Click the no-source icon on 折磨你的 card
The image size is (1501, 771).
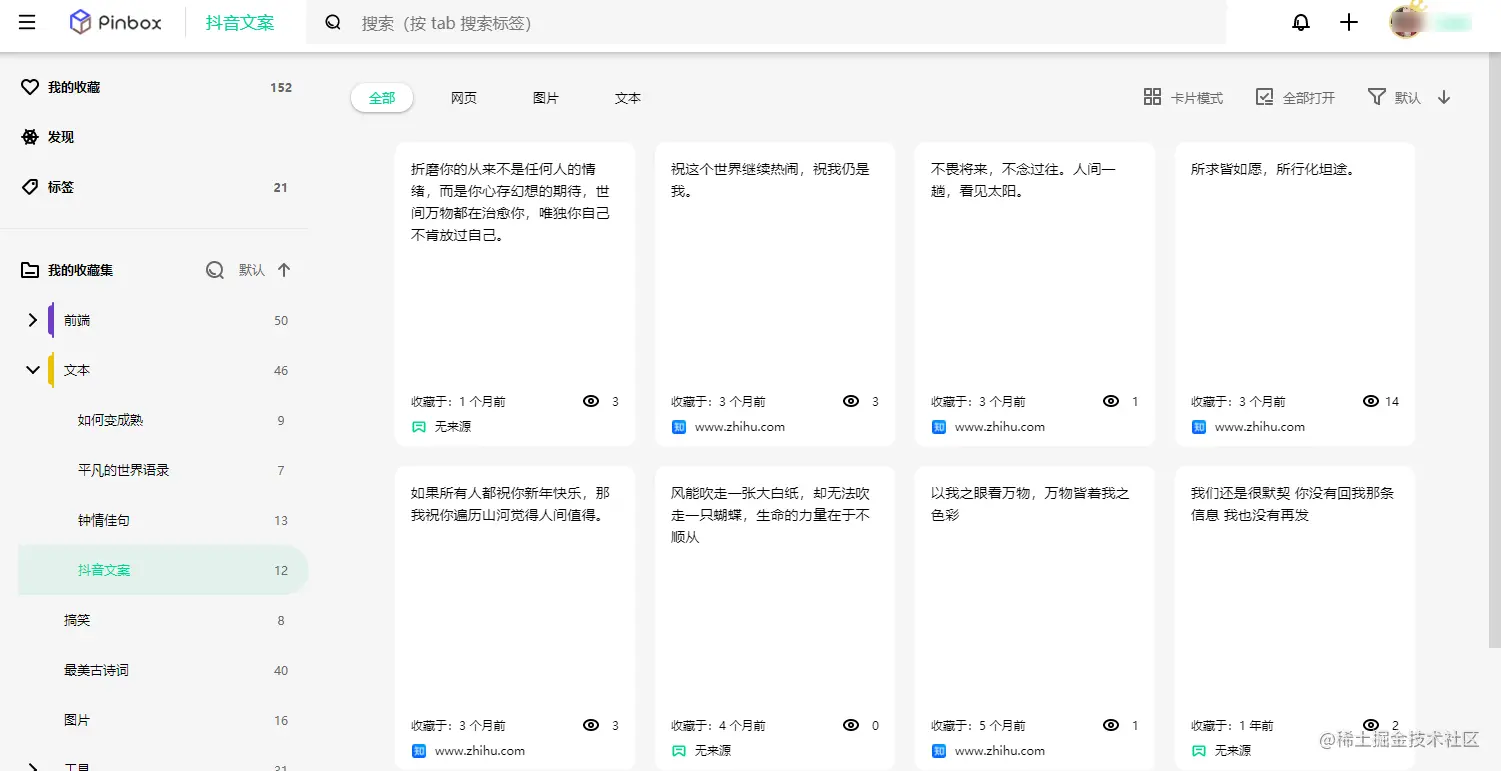[418, 427]
